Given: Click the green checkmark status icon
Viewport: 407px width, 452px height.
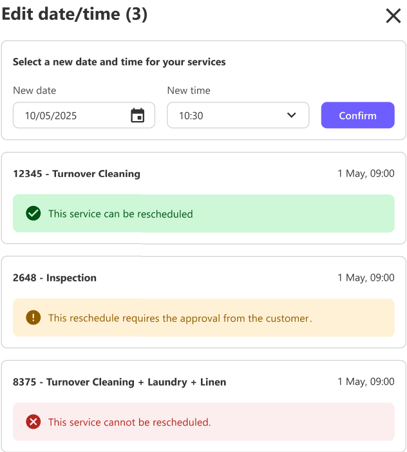Looking at the screenshot, I should point(33,213).
